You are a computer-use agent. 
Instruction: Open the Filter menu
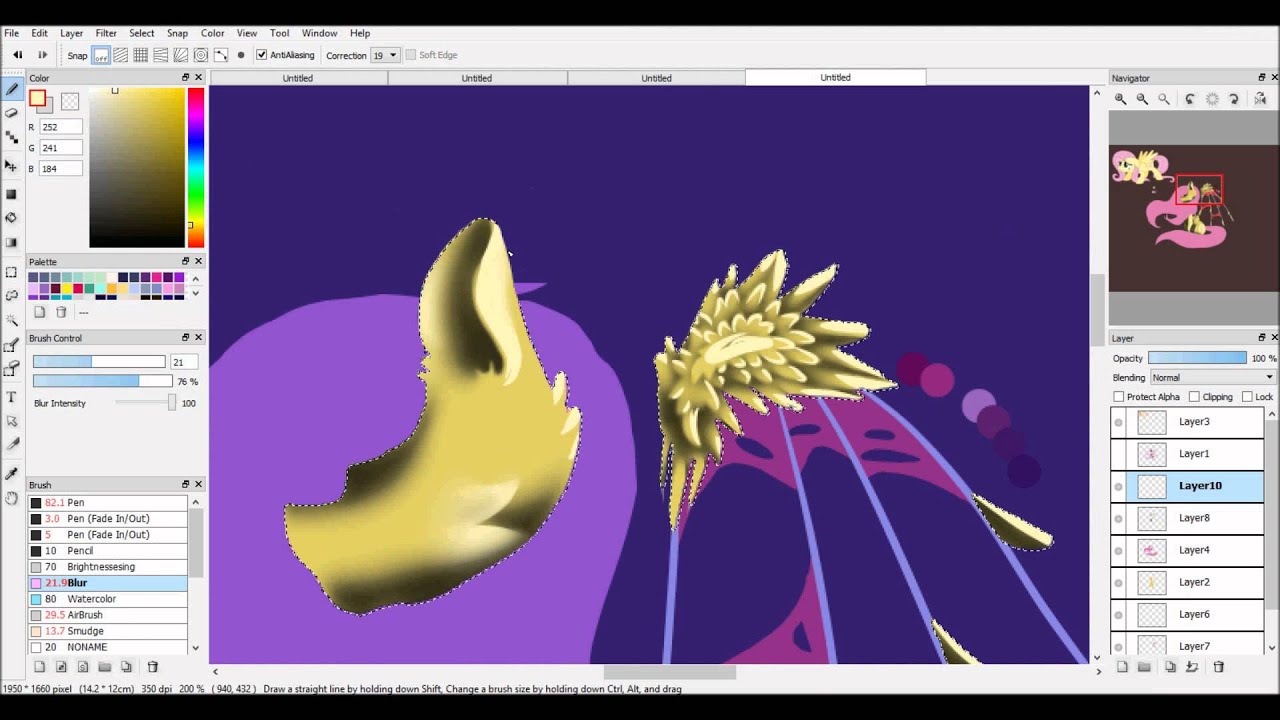106,33
